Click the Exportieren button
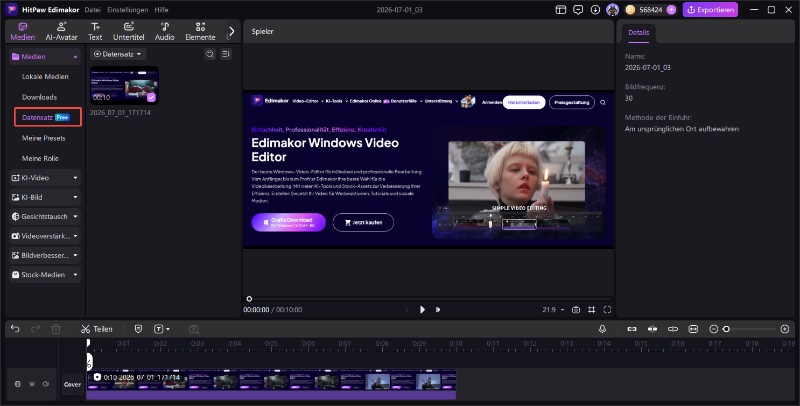 click(710, 10)
